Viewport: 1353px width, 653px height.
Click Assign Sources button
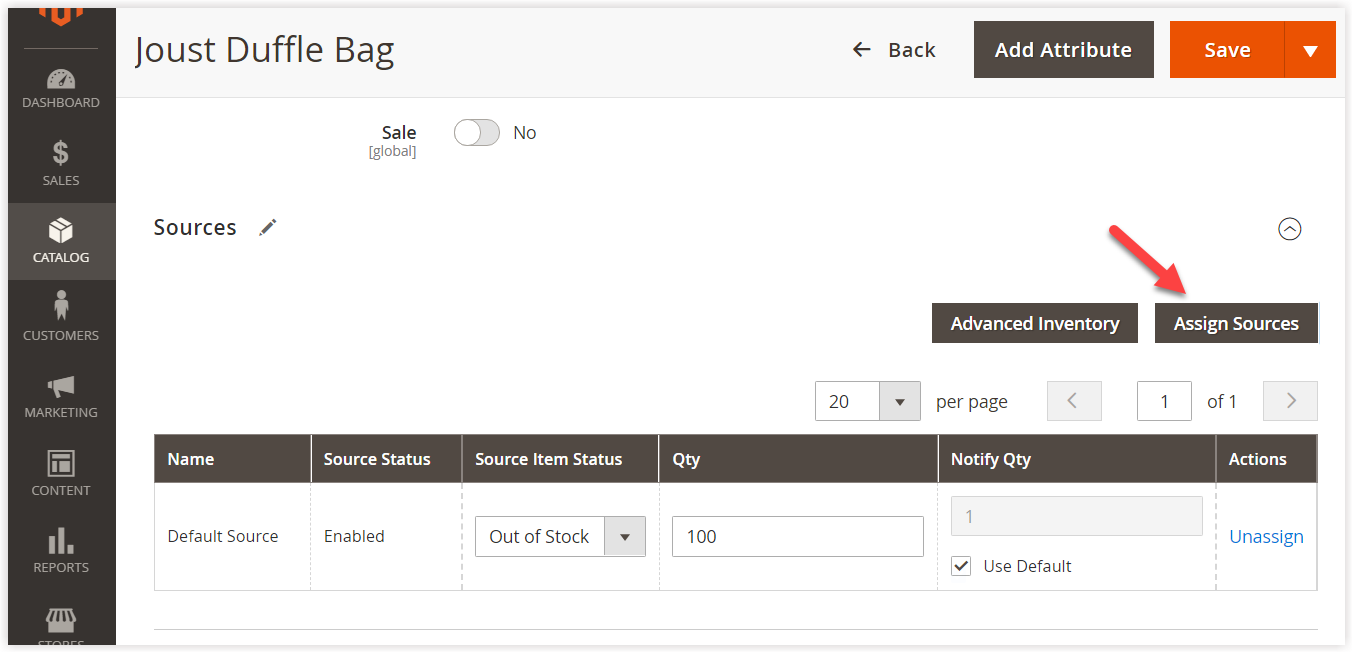click(1236, 323)
